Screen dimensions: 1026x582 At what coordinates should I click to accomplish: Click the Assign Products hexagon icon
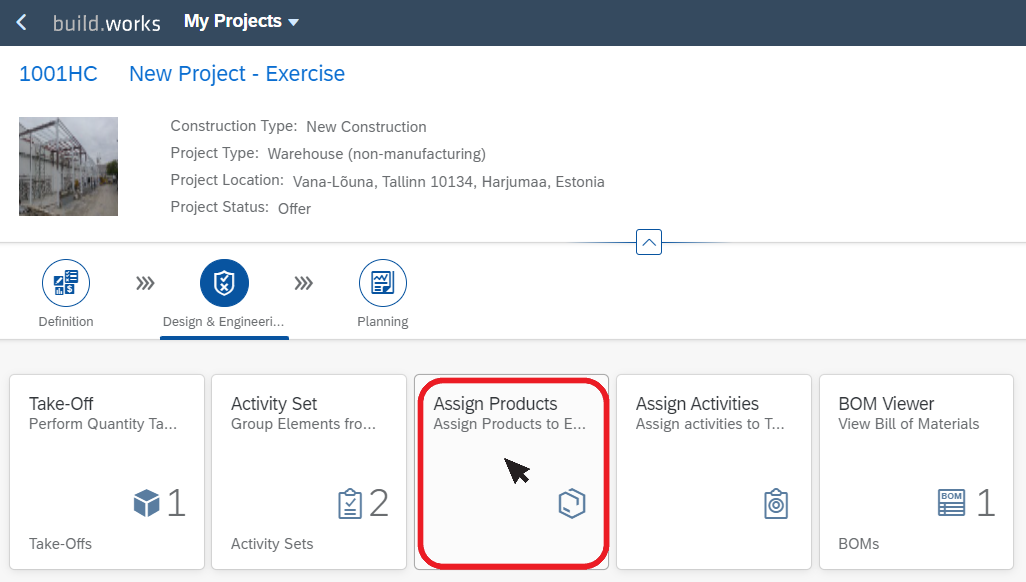coord(572,503)
